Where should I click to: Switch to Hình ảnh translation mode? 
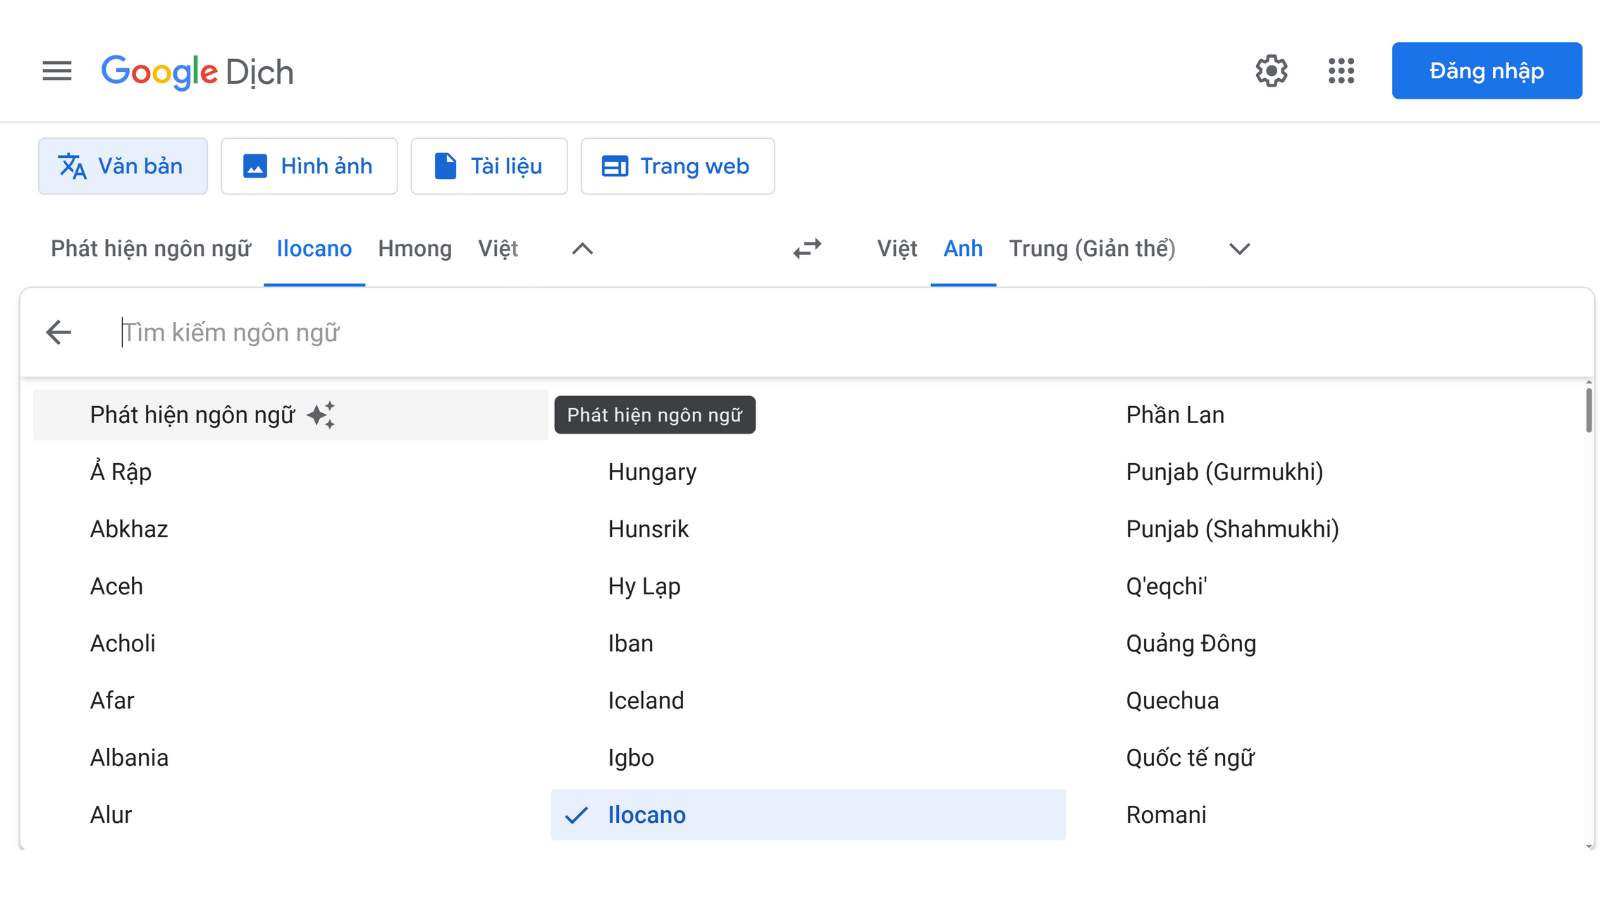(x=309, y=166)
